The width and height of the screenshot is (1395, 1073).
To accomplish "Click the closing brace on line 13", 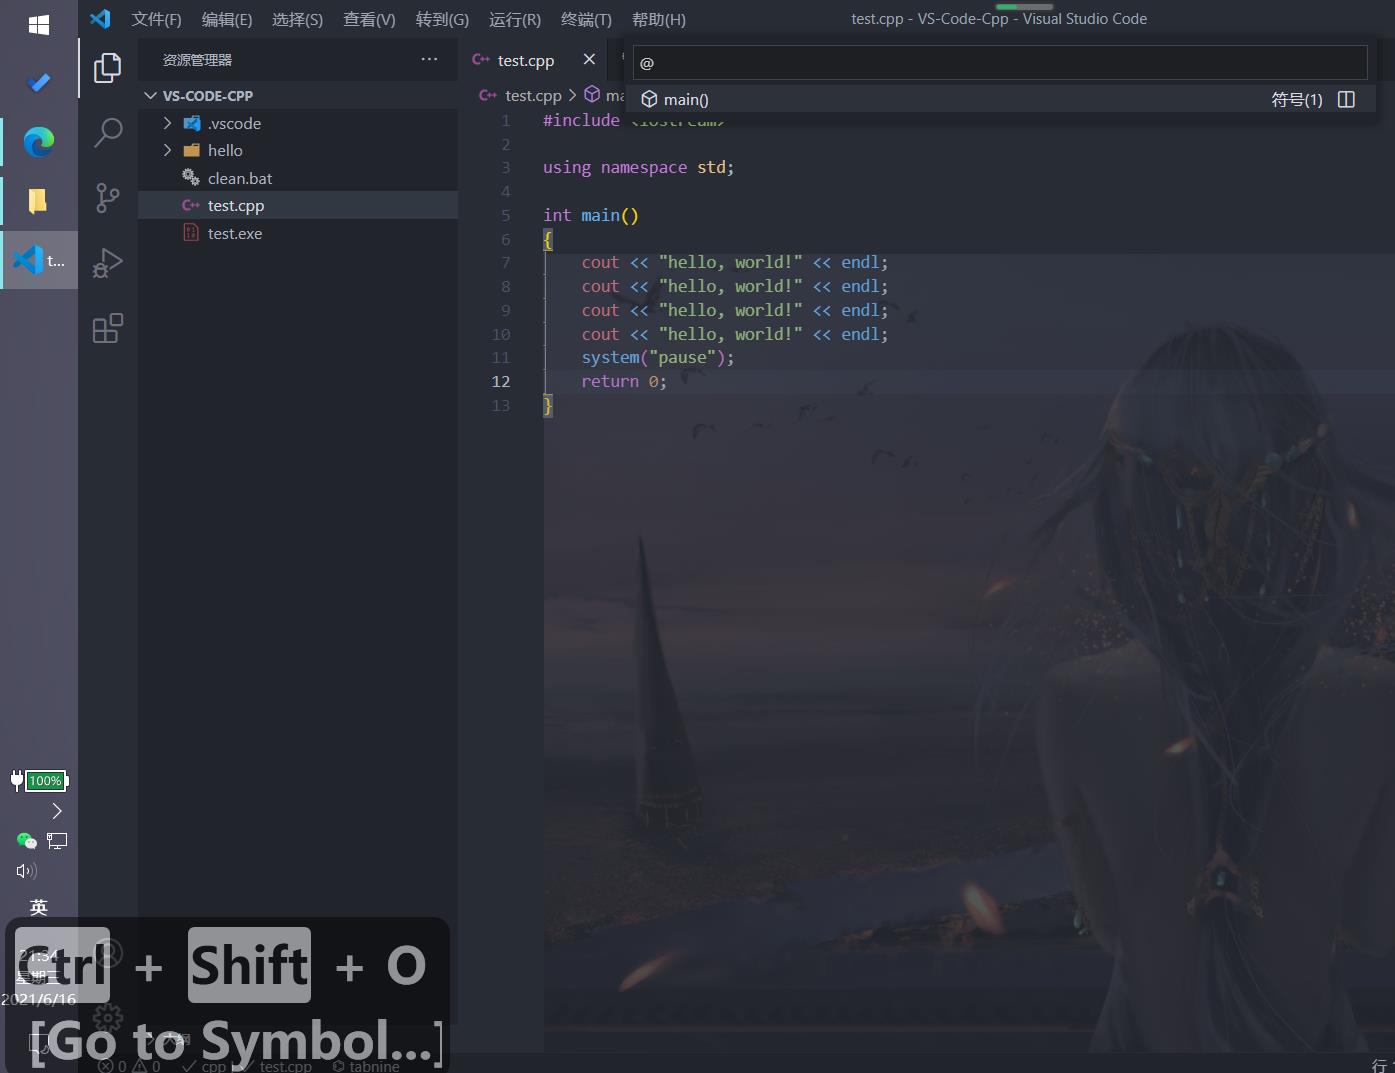I will (x=548, y=405).
